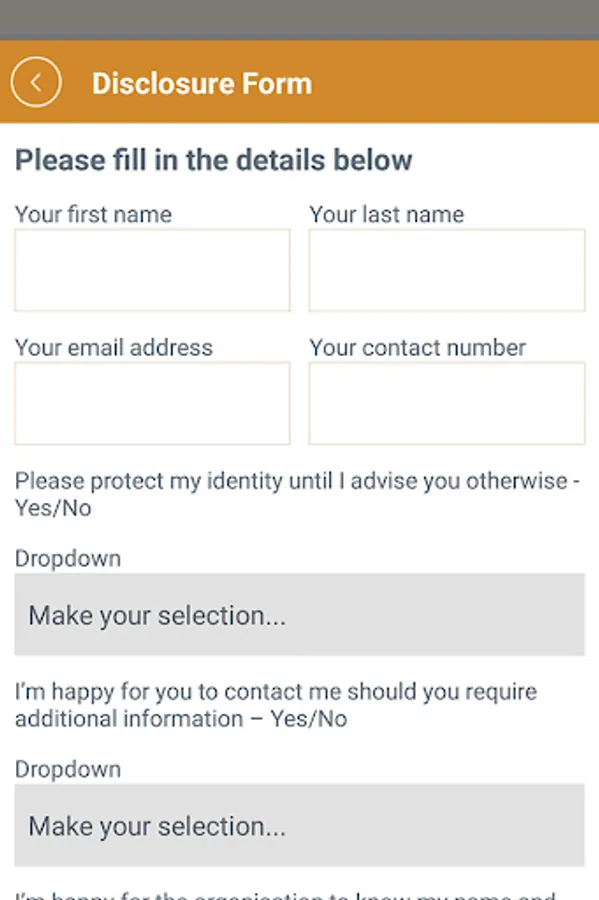Image resolution: width=599 pixels, height=900 pixels.
Task: Click the additional information question text
Action: point(275,704)
